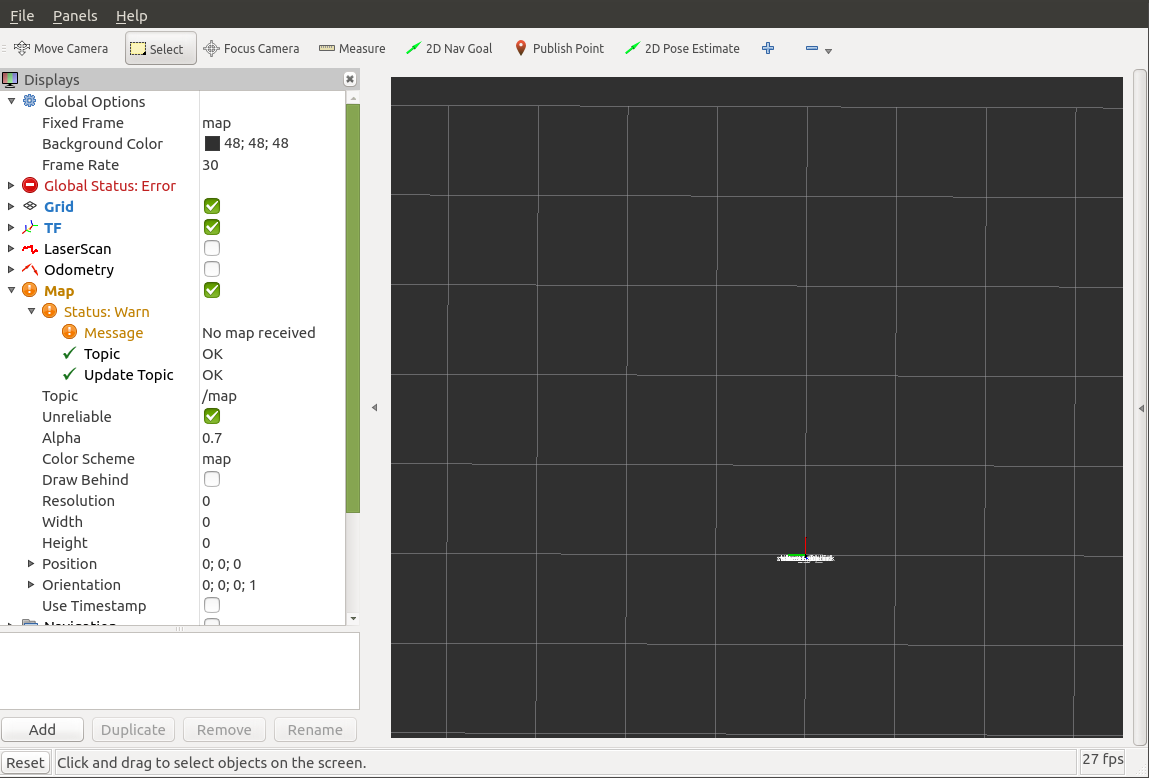1149x778 pixels.
Task: Activate the 2D Nav Goal tool
Action: point(449,48)
